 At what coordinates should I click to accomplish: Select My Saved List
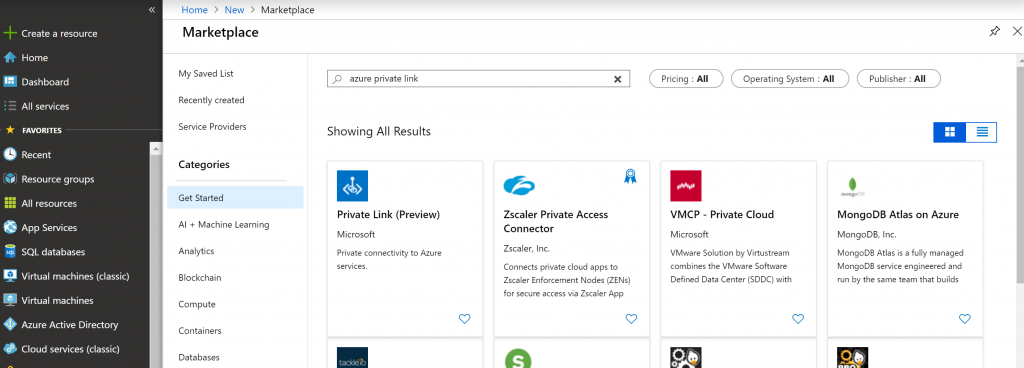click(x=206, y=74)
